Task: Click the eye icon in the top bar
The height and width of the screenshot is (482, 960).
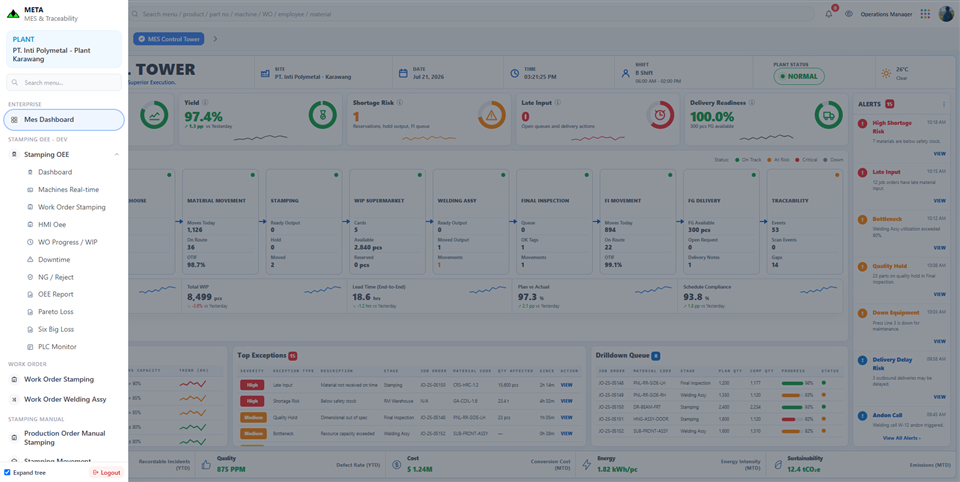Action: point(849,14)
